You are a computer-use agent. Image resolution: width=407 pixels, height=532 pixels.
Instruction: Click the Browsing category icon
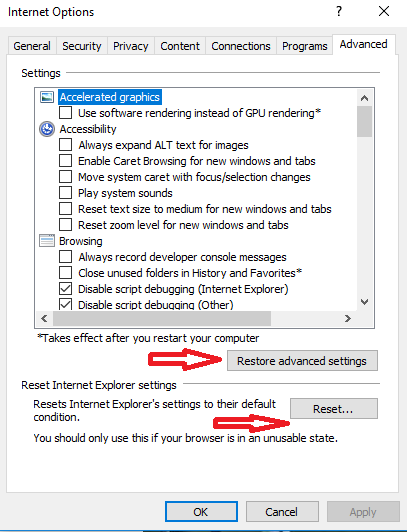point(47,241)
